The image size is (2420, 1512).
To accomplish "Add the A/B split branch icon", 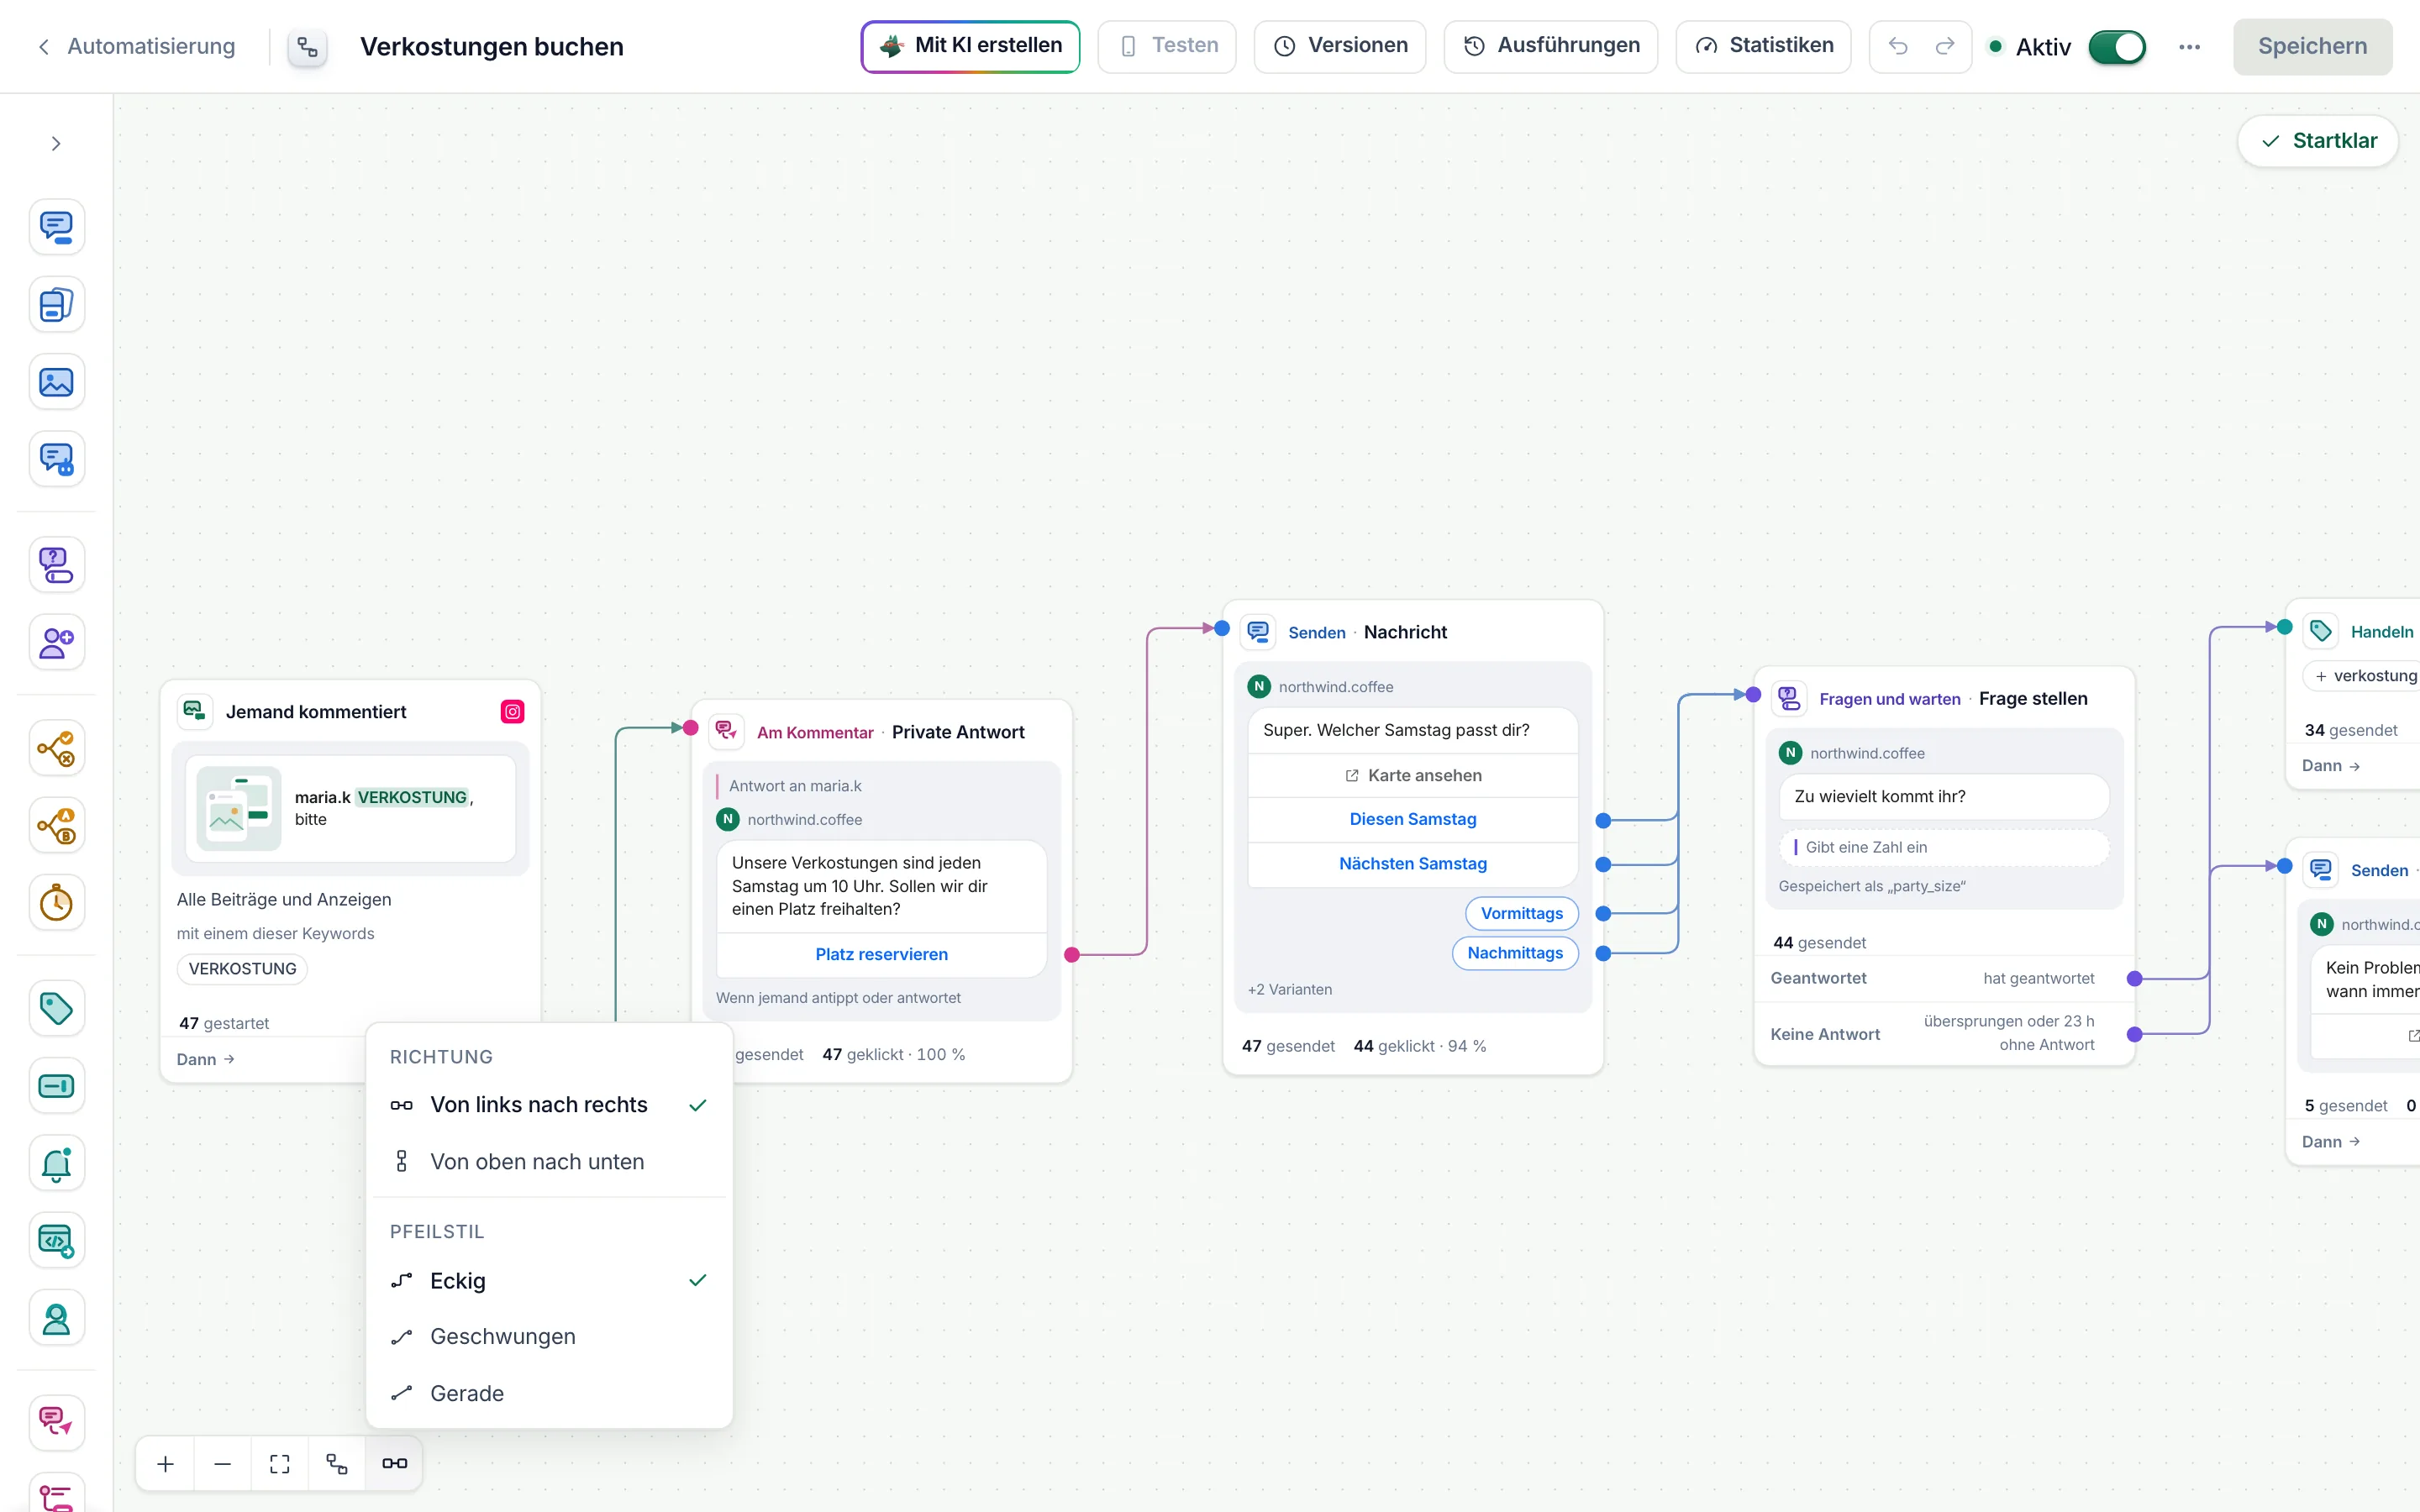I will click(56, 826).
